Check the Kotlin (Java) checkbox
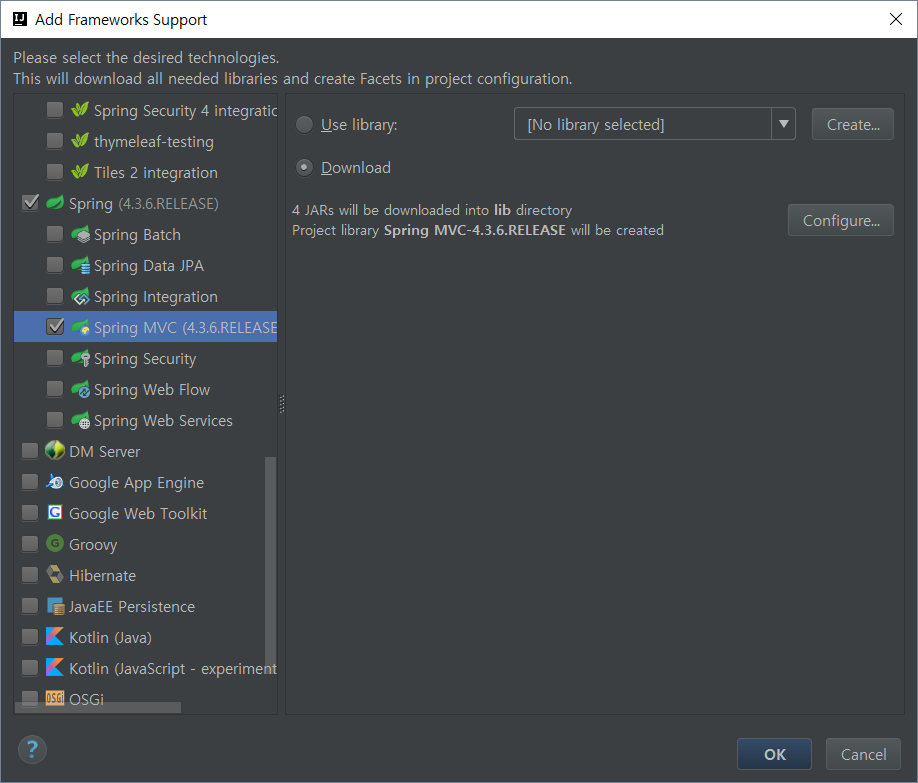 point(30,637)
